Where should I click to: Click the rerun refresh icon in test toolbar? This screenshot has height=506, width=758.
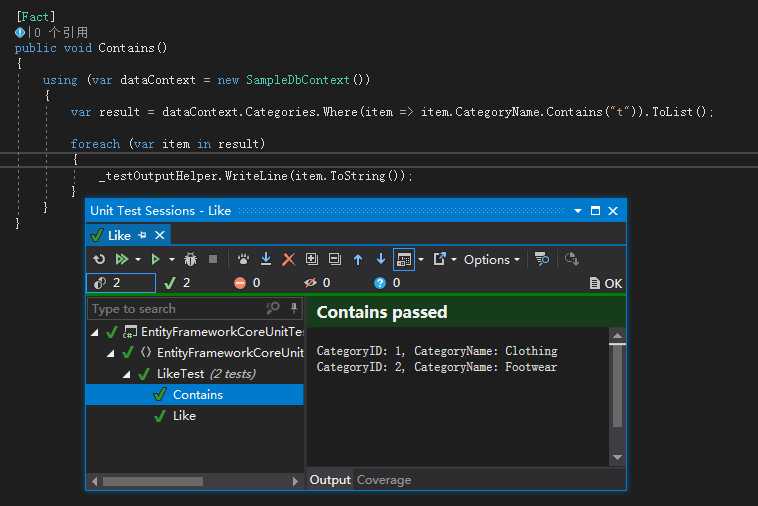(x=99, y=260)
